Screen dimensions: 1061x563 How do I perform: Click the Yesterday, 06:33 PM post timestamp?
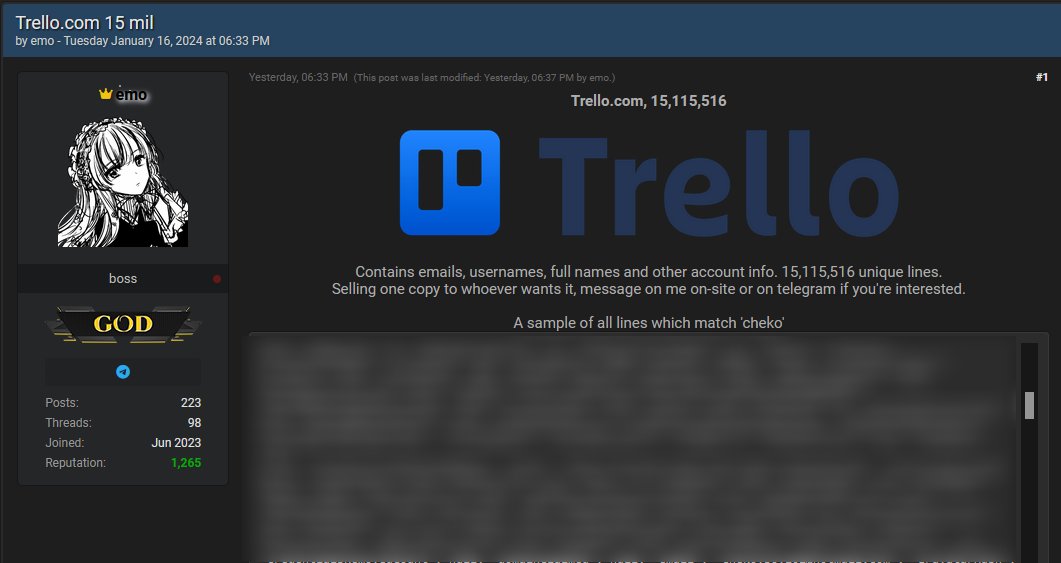pyautogui.click(x=298, y=77)
